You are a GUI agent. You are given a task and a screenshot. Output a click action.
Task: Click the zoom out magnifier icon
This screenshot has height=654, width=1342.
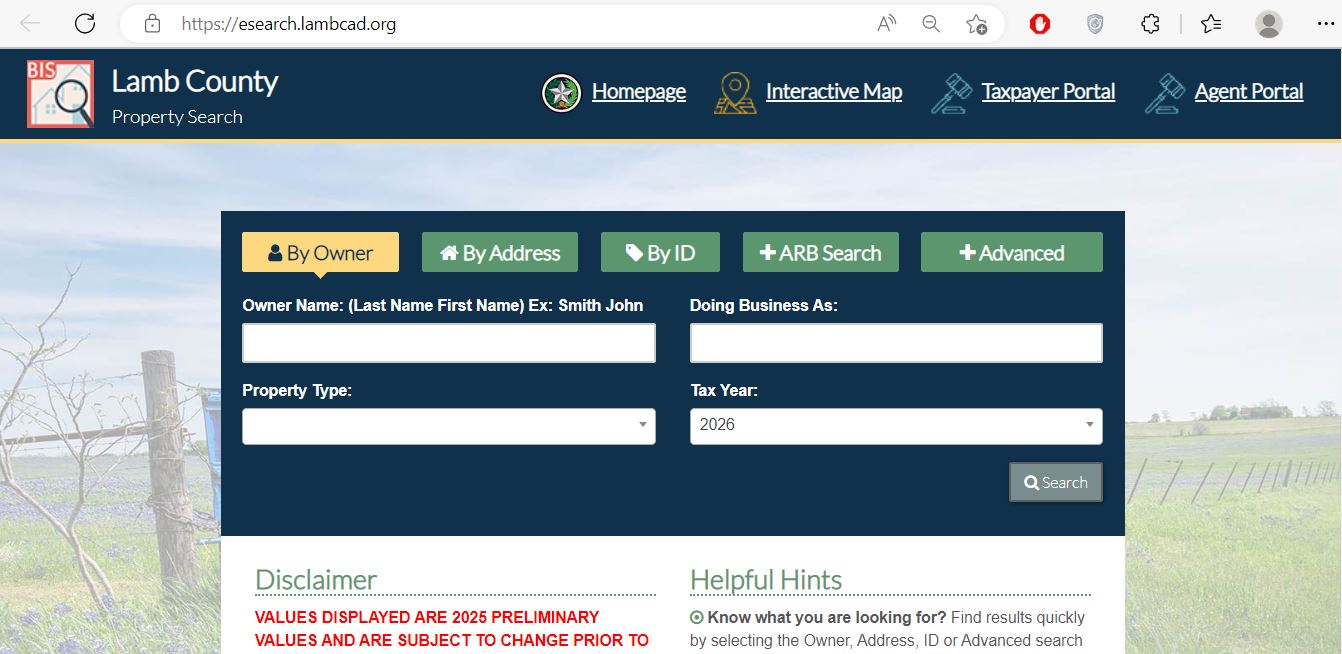(x=931, y=24)
